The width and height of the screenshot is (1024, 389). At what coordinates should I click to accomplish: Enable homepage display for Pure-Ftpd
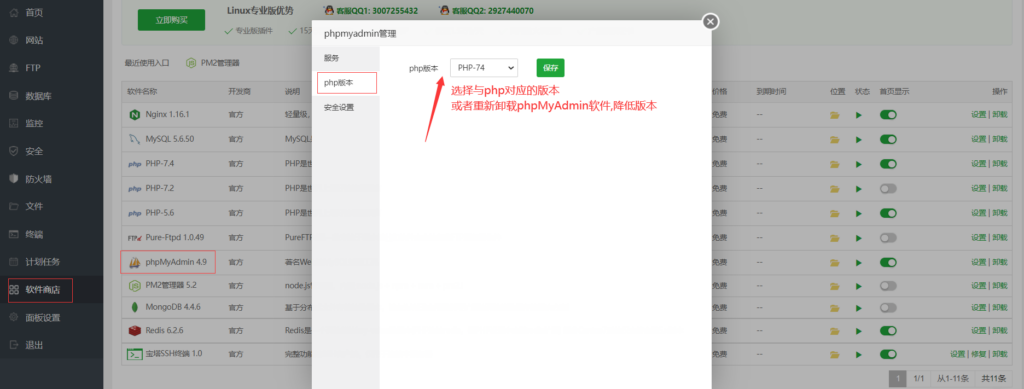tap(888, 238)
